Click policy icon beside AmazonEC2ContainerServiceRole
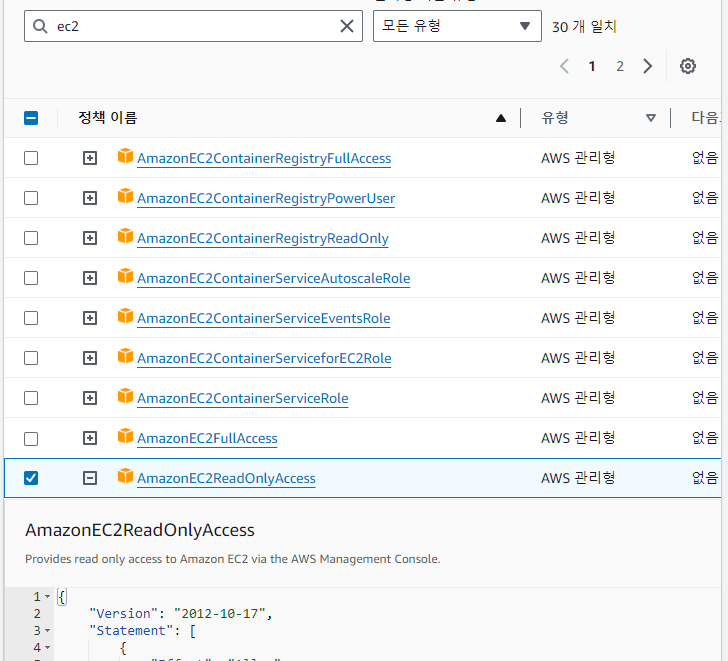 [125, 396]
